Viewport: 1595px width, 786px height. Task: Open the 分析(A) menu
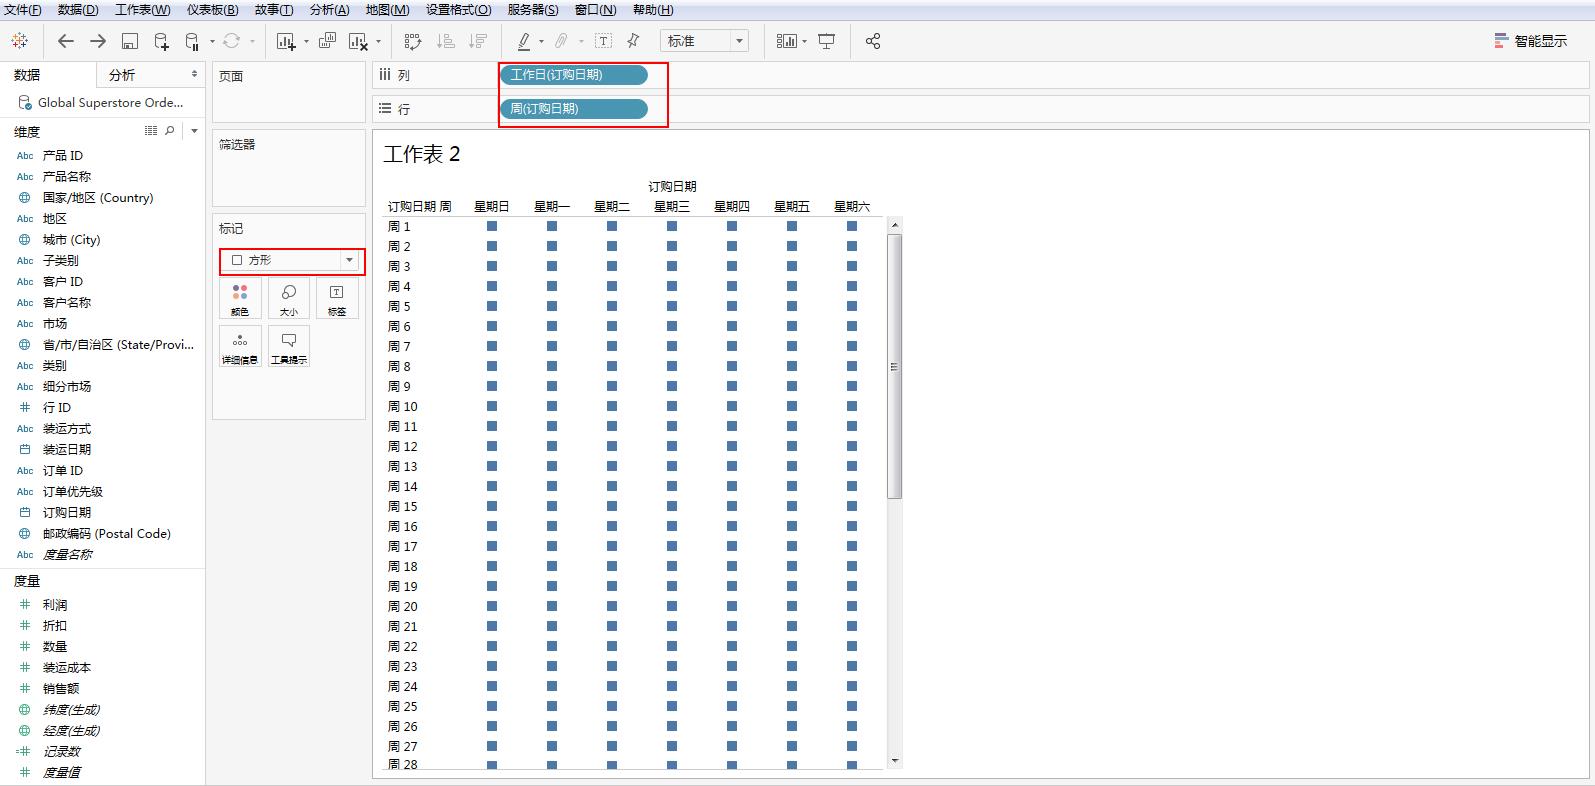[329, 10]
